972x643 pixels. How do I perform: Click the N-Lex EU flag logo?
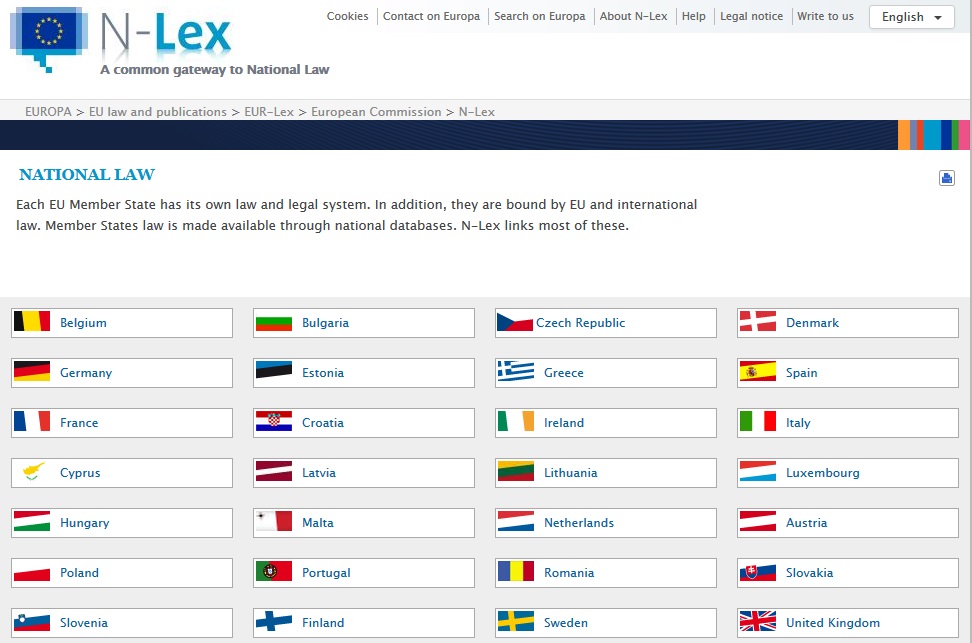[48, 38]
